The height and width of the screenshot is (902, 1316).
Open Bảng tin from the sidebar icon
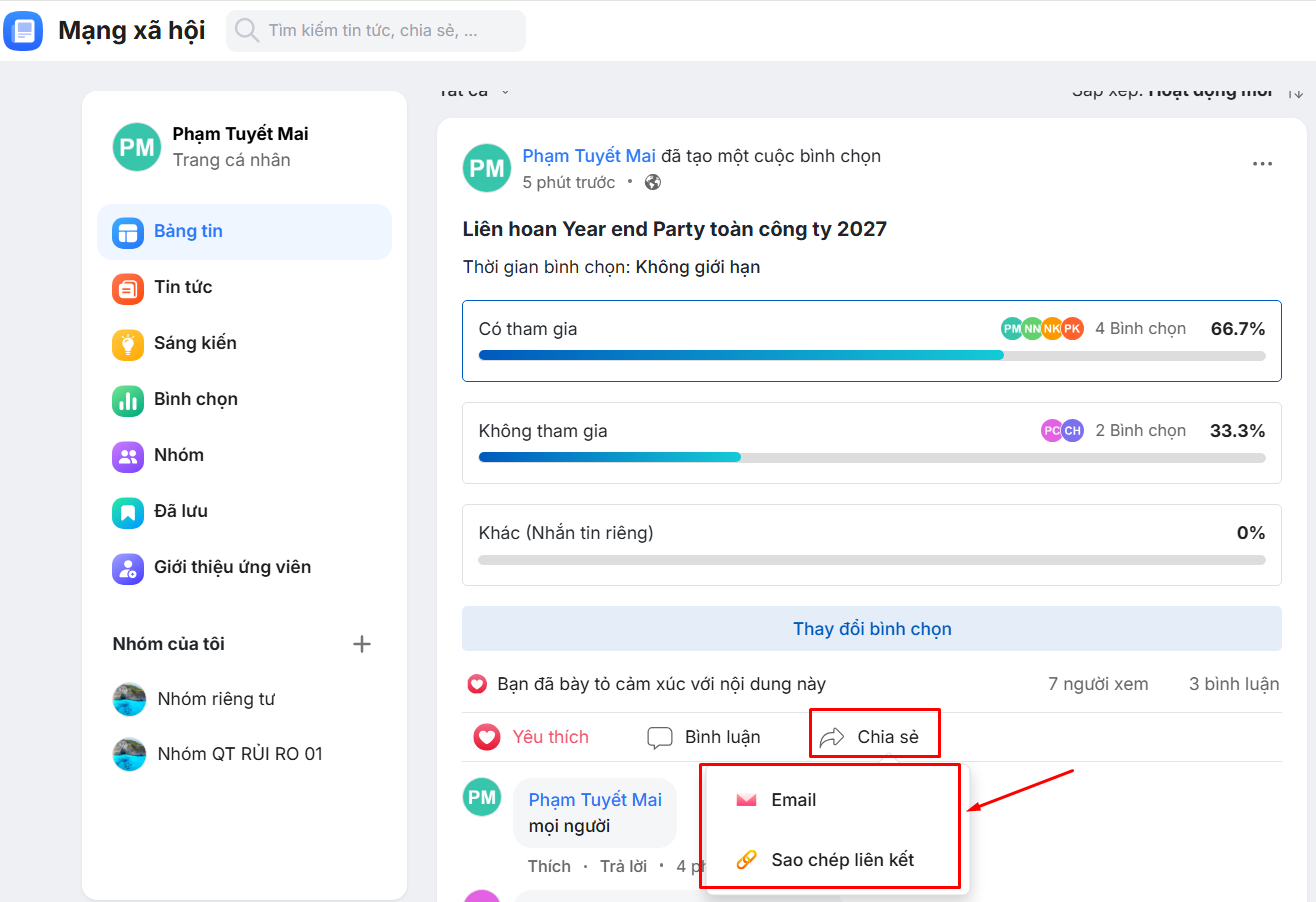pos(127,232)
